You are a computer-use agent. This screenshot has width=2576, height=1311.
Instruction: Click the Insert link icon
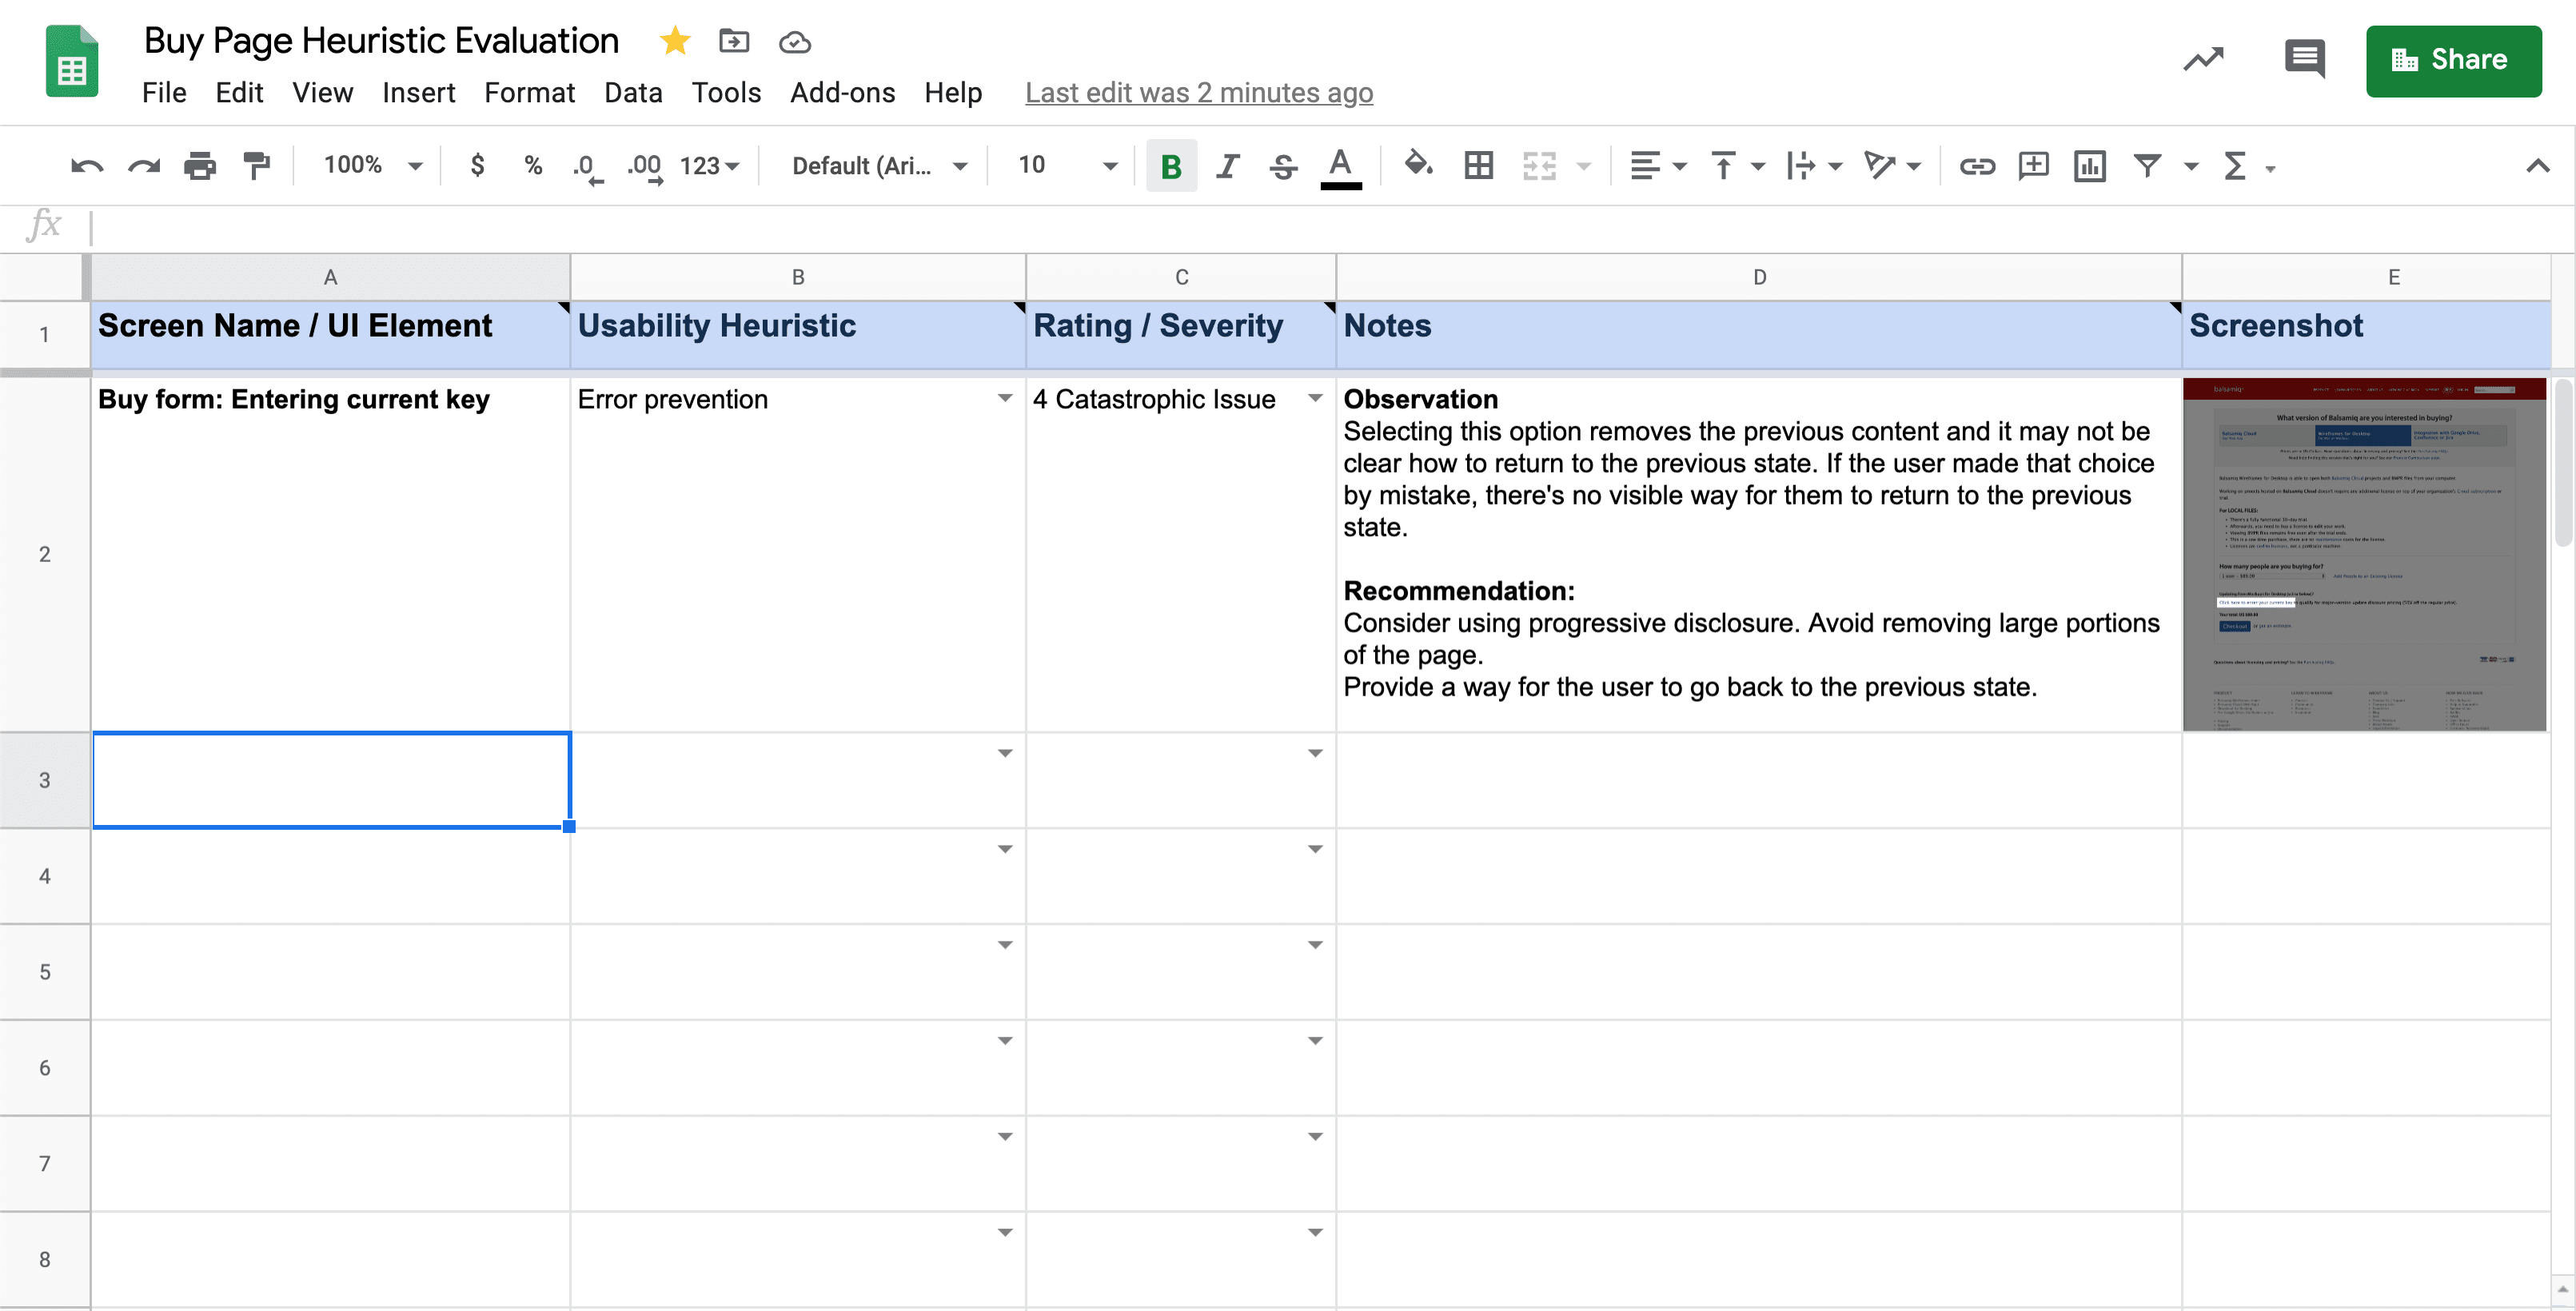coord(1976,166)
